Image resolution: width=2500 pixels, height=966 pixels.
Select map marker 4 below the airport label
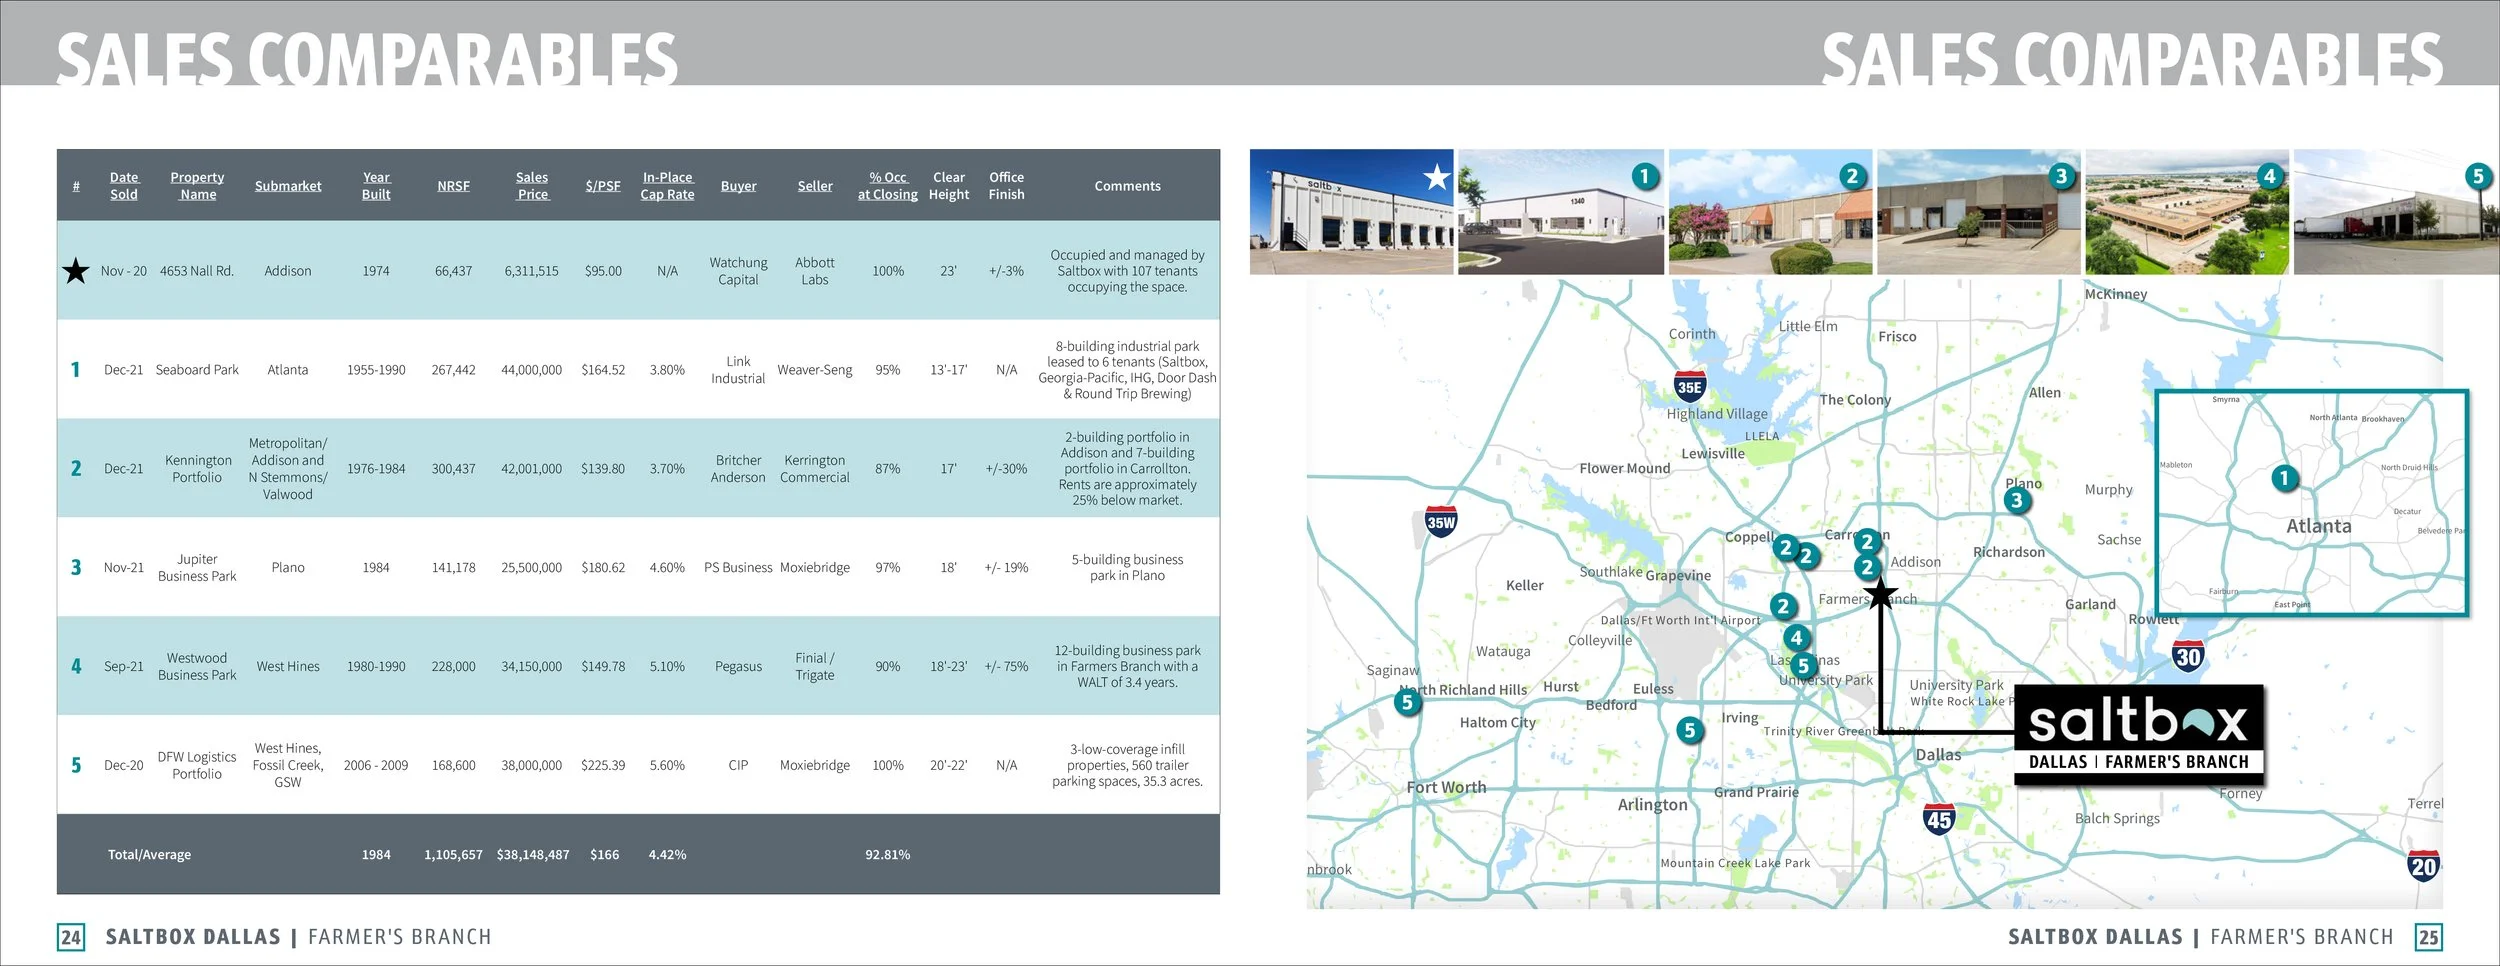1796,637
